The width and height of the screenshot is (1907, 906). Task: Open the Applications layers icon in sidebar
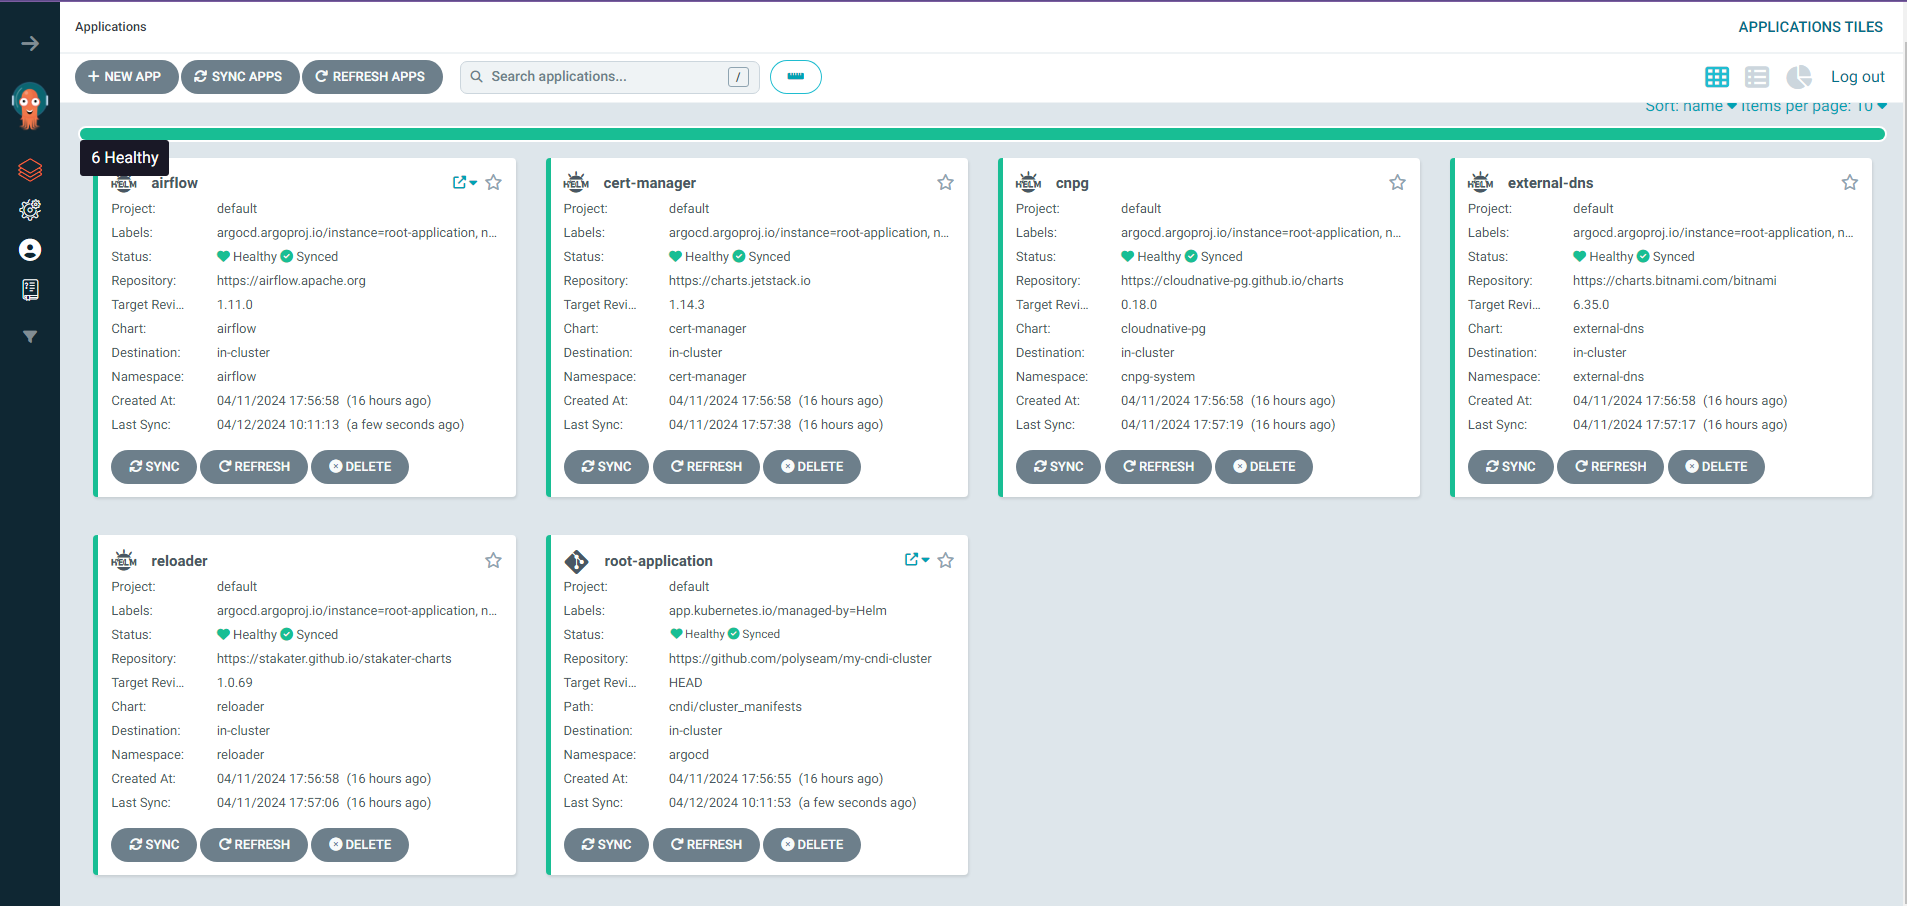click(x=30, y=170)
